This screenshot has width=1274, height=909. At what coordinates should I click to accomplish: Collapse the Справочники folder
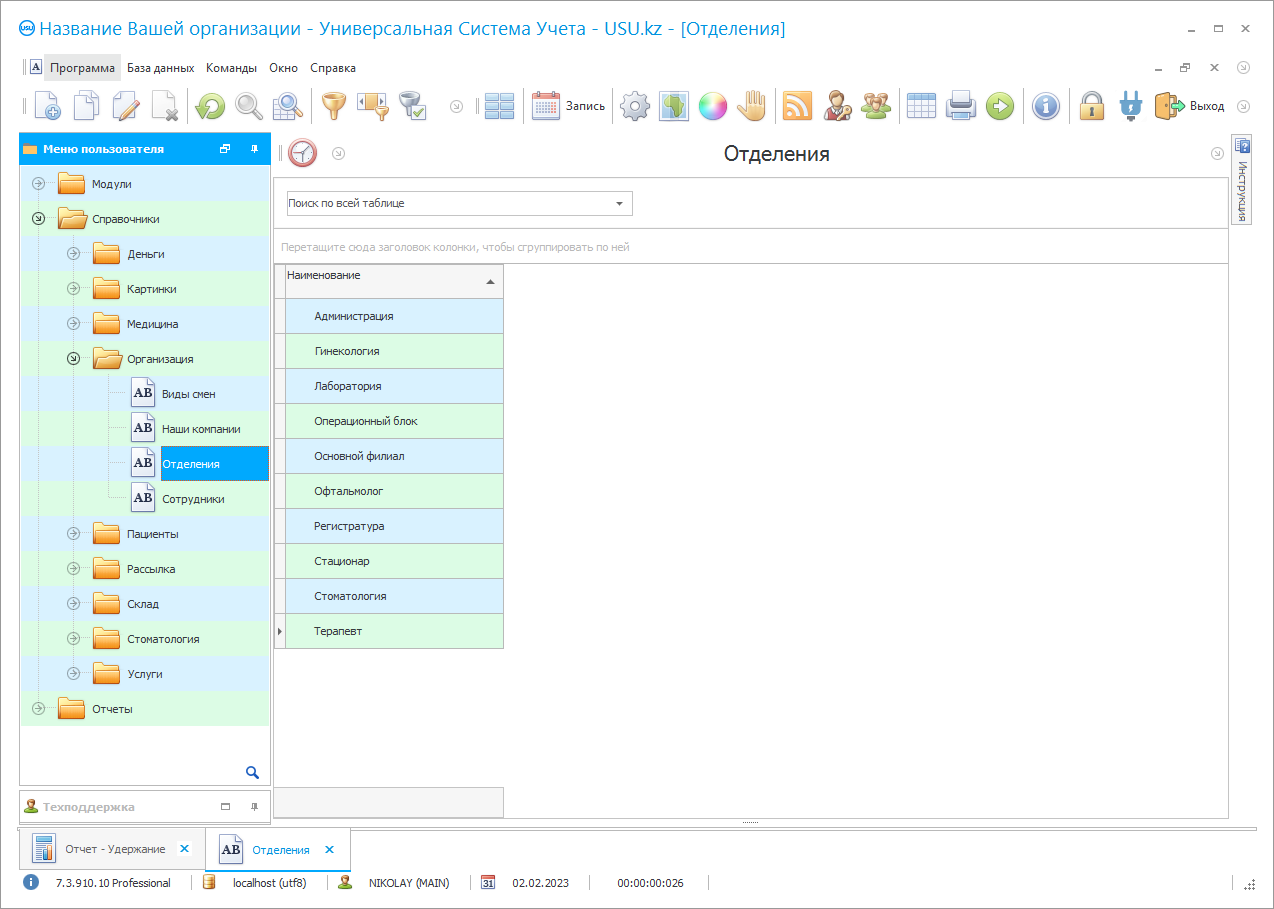39,219
